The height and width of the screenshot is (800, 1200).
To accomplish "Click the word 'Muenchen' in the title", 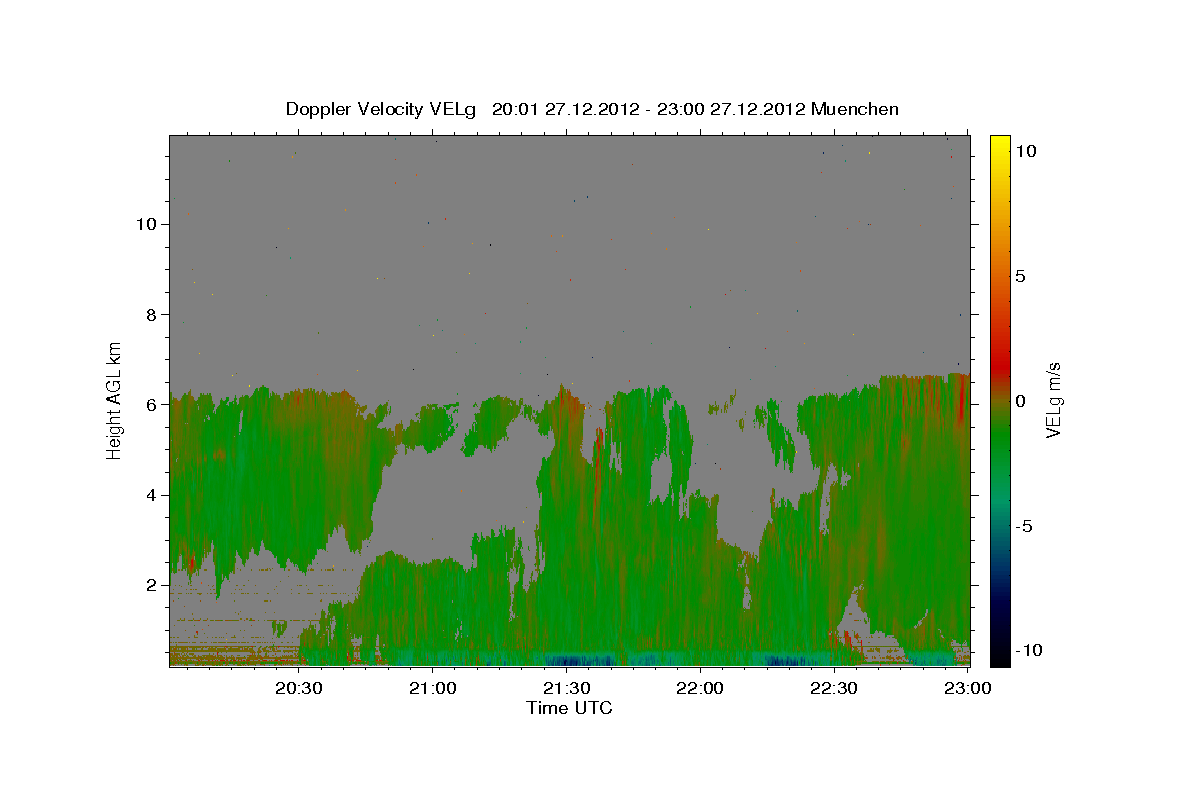I will coord(855,109).
